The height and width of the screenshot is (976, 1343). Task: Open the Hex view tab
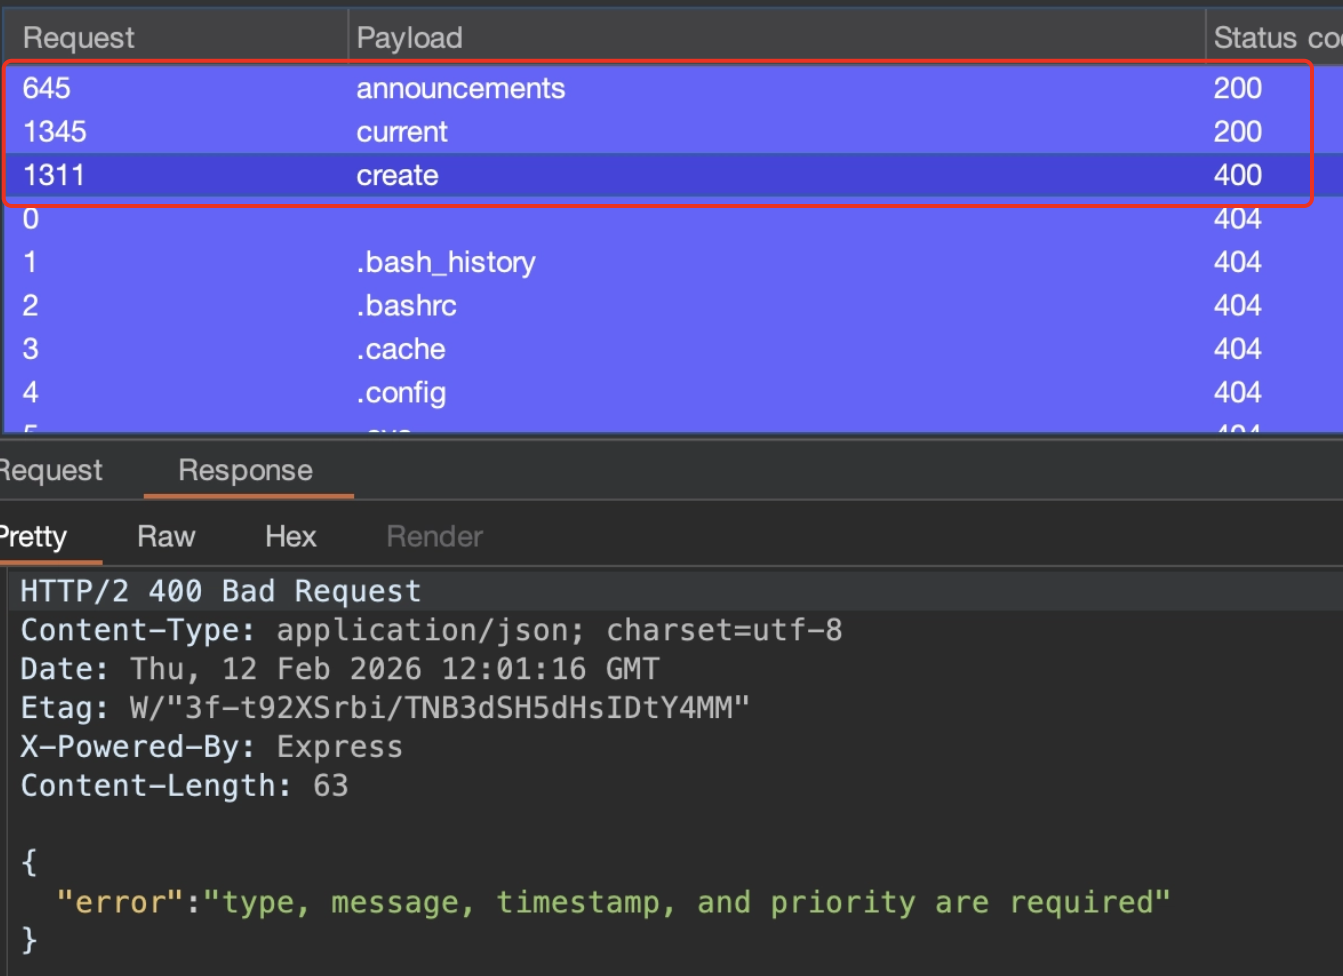(290, 537)
